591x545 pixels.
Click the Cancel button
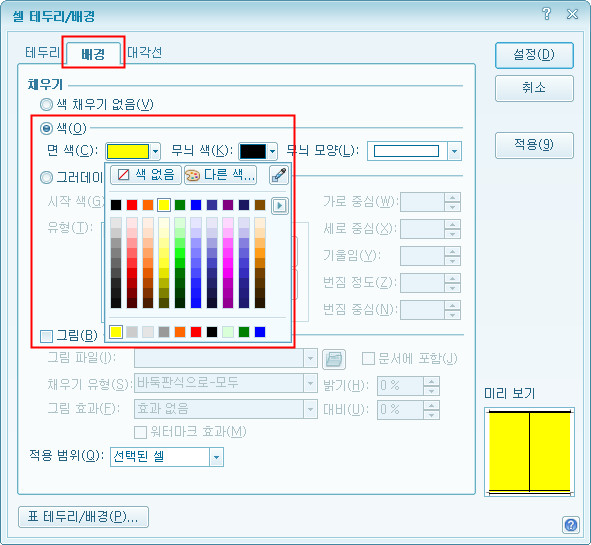[534, 89]
